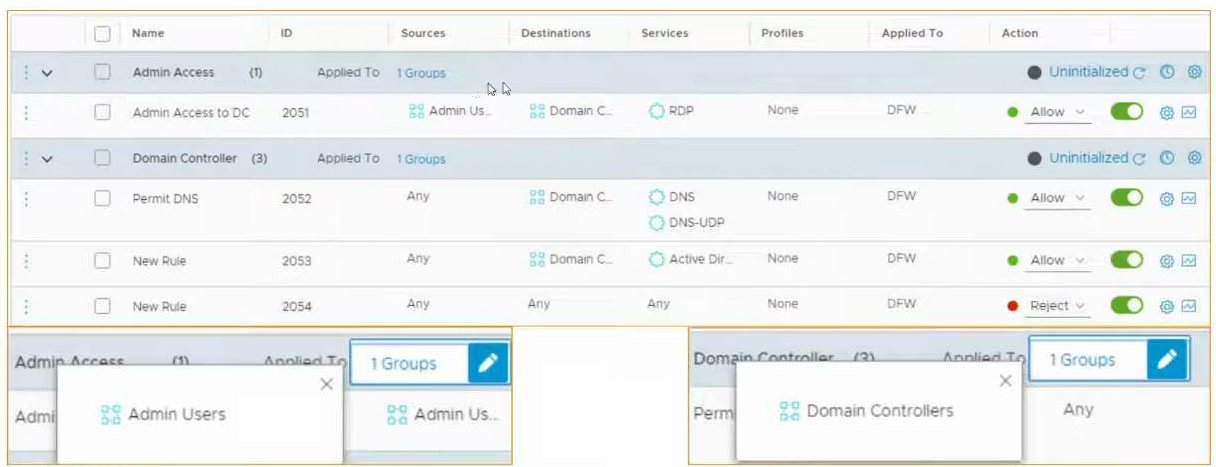Refresh the Admin Access Uninitialized status
This screenshot has height=467, width=1216.
(1139, 73)
